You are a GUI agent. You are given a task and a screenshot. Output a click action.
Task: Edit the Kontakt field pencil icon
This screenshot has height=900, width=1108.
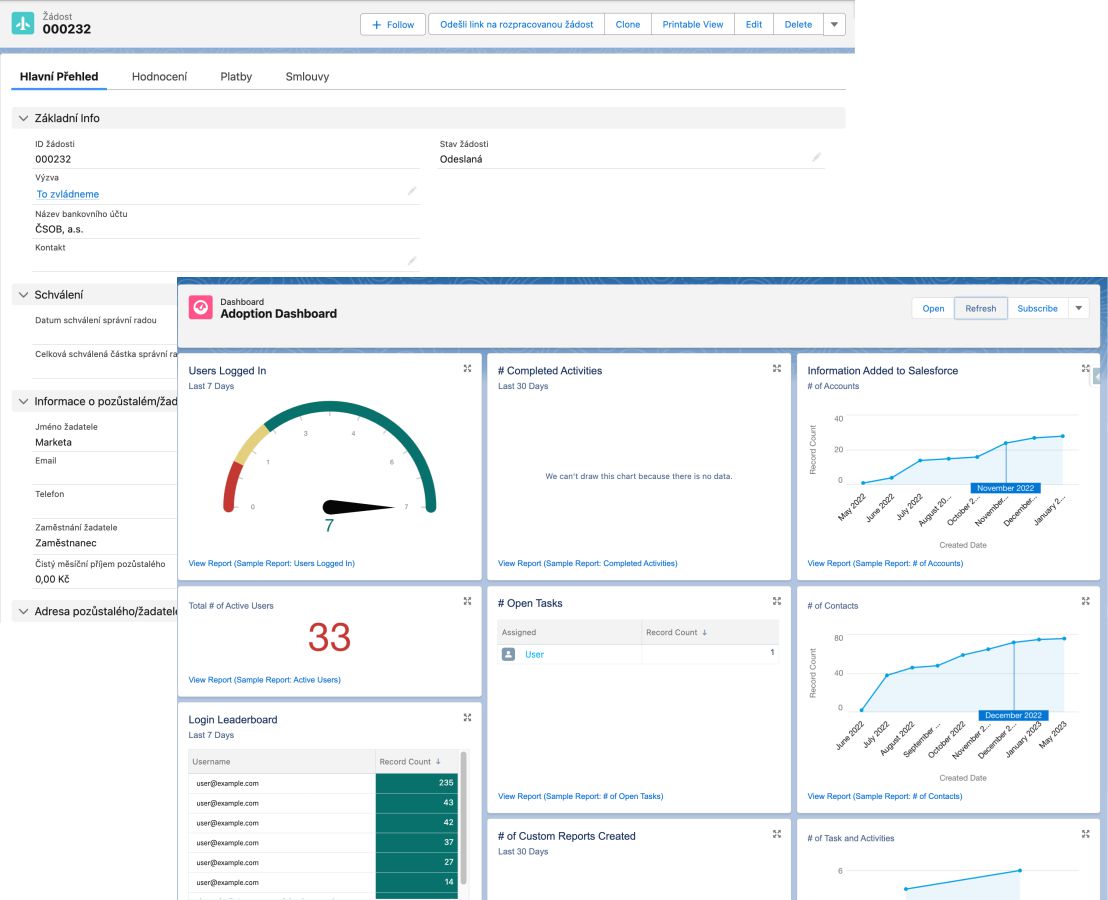pyautogui.click(x=411, y=260)
